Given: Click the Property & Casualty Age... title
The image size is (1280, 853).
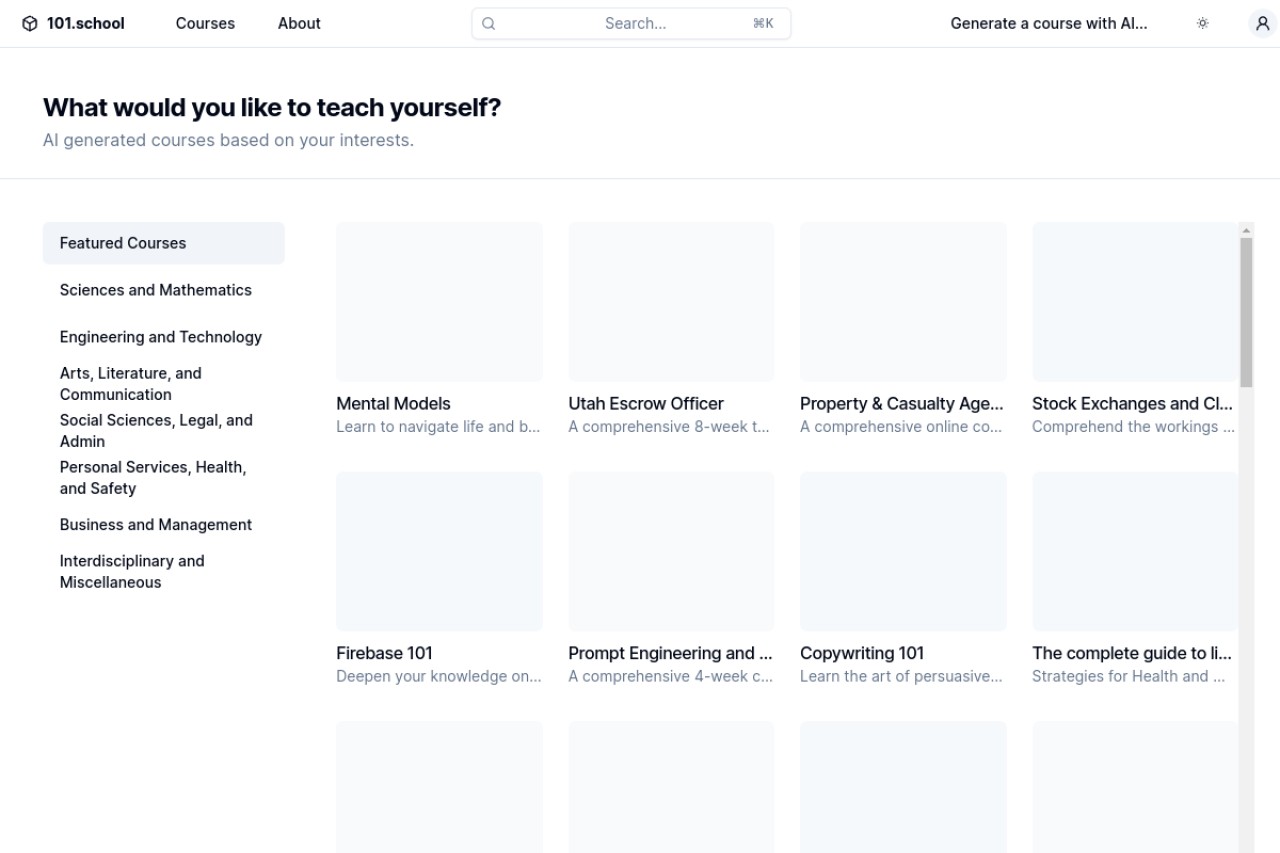Looking at the screenshot, I should (901, 404).
